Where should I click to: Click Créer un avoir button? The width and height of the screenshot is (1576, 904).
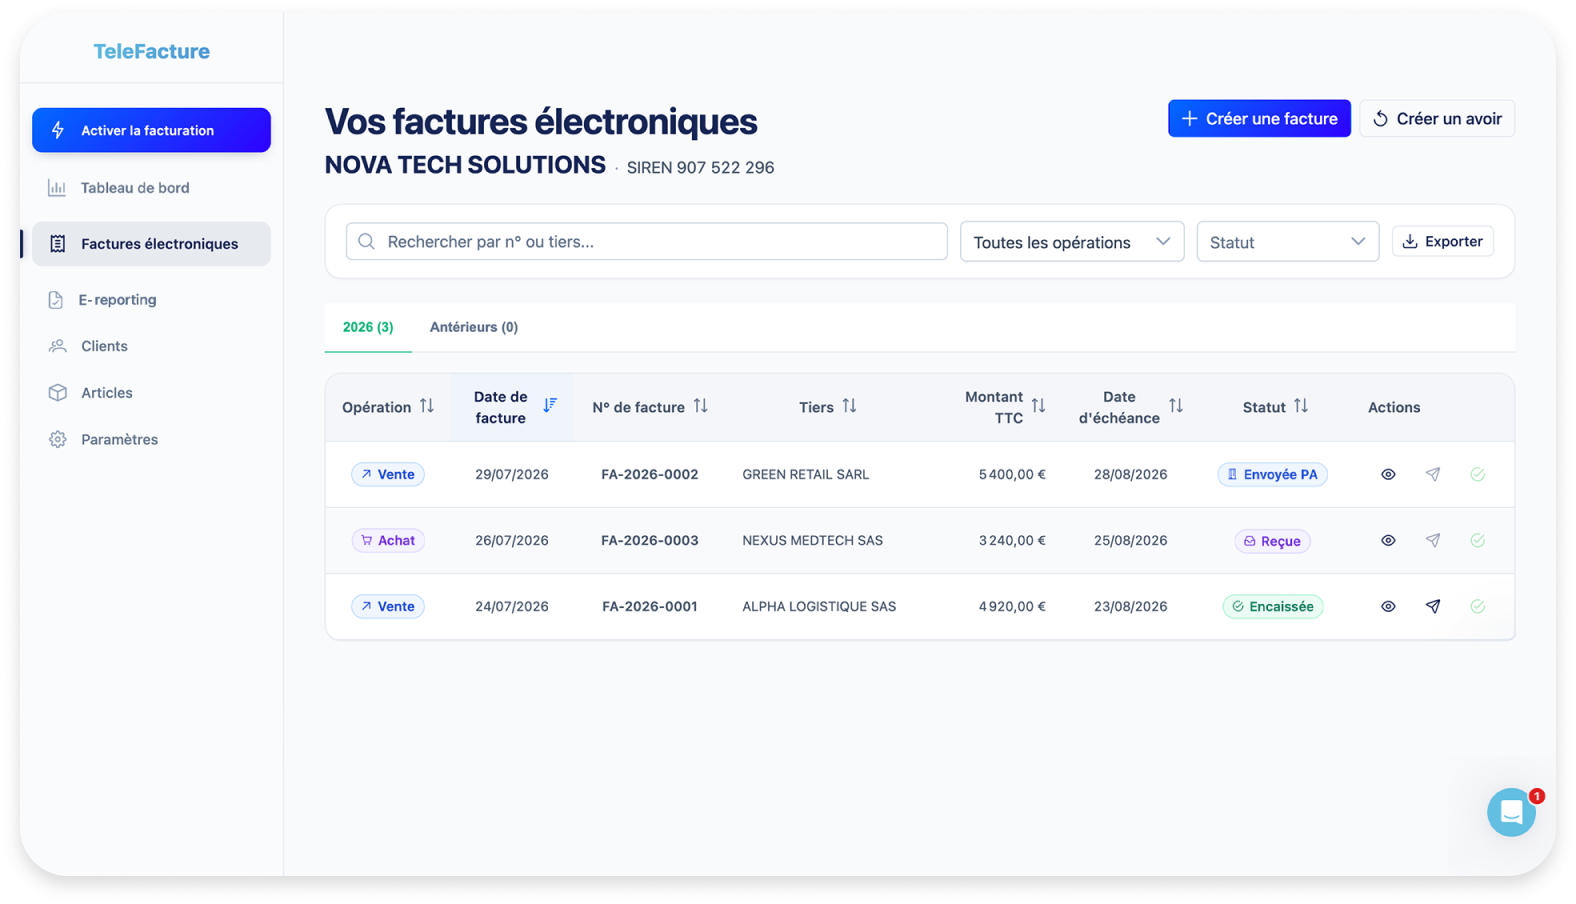pos(1437,118)
